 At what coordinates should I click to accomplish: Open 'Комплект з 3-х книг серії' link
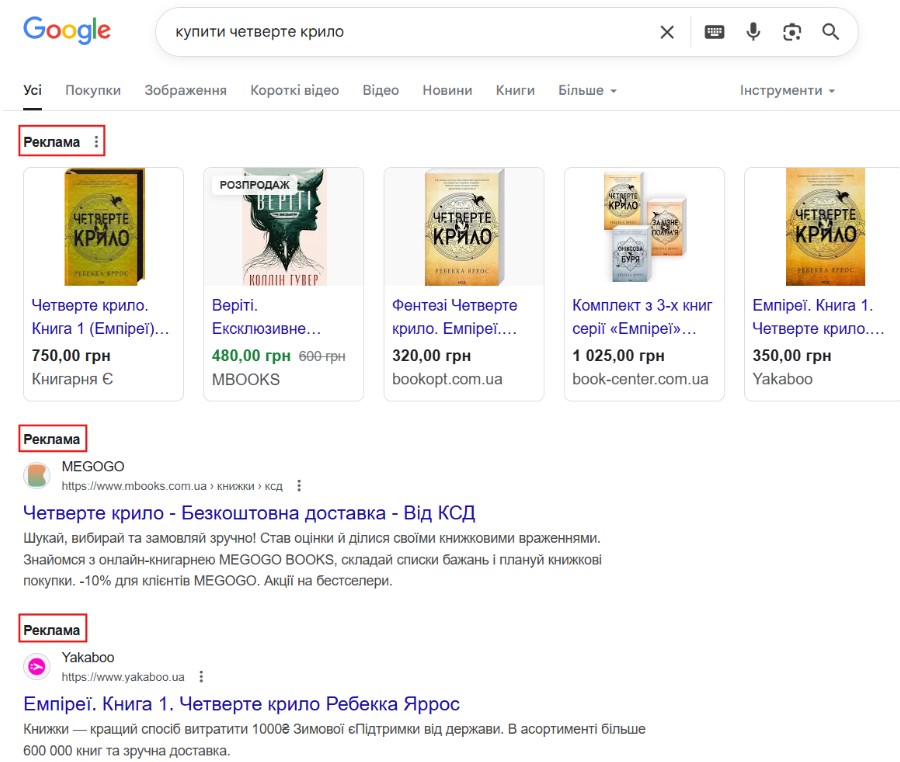point(642,317)
